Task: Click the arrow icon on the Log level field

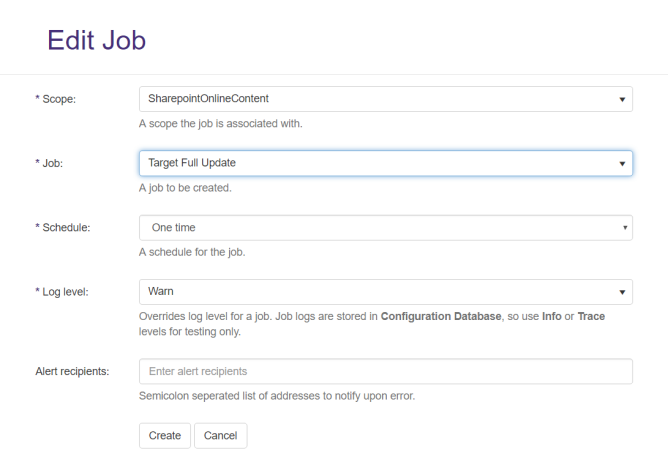Action: (x=622, y=293)
